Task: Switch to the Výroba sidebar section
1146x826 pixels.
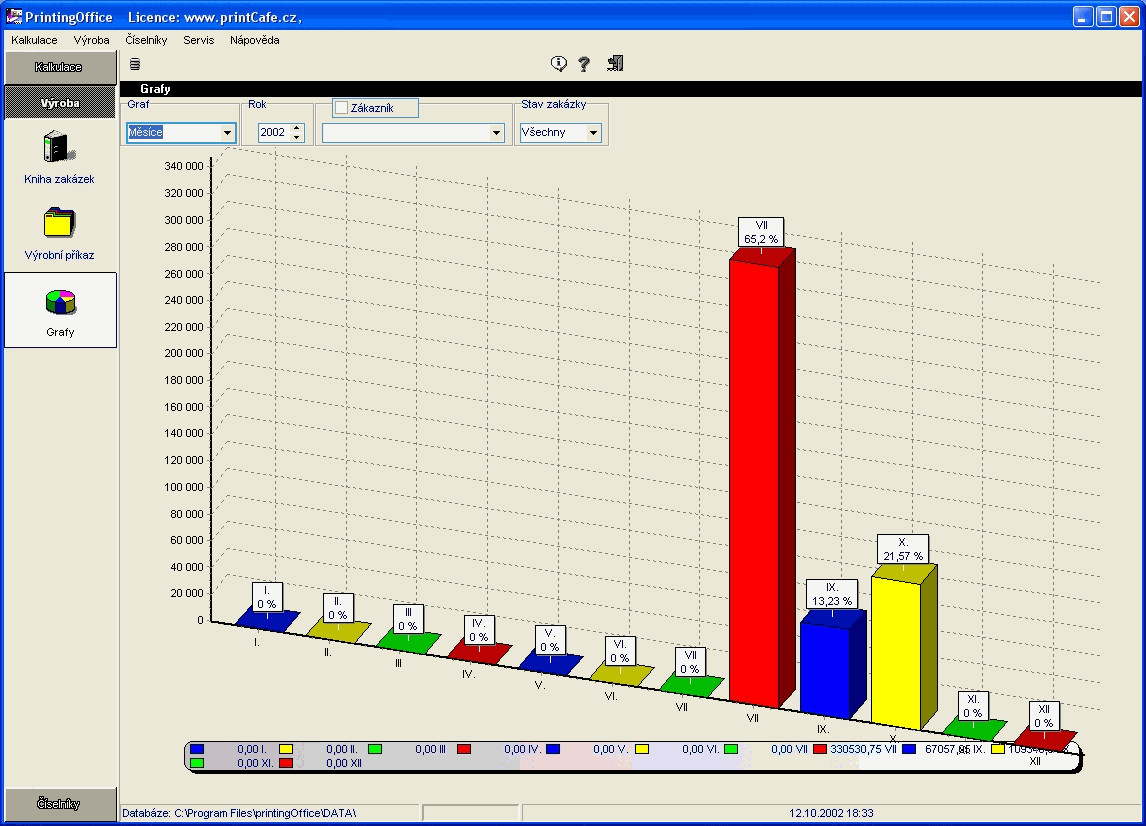Action: [x=60, y=102]
